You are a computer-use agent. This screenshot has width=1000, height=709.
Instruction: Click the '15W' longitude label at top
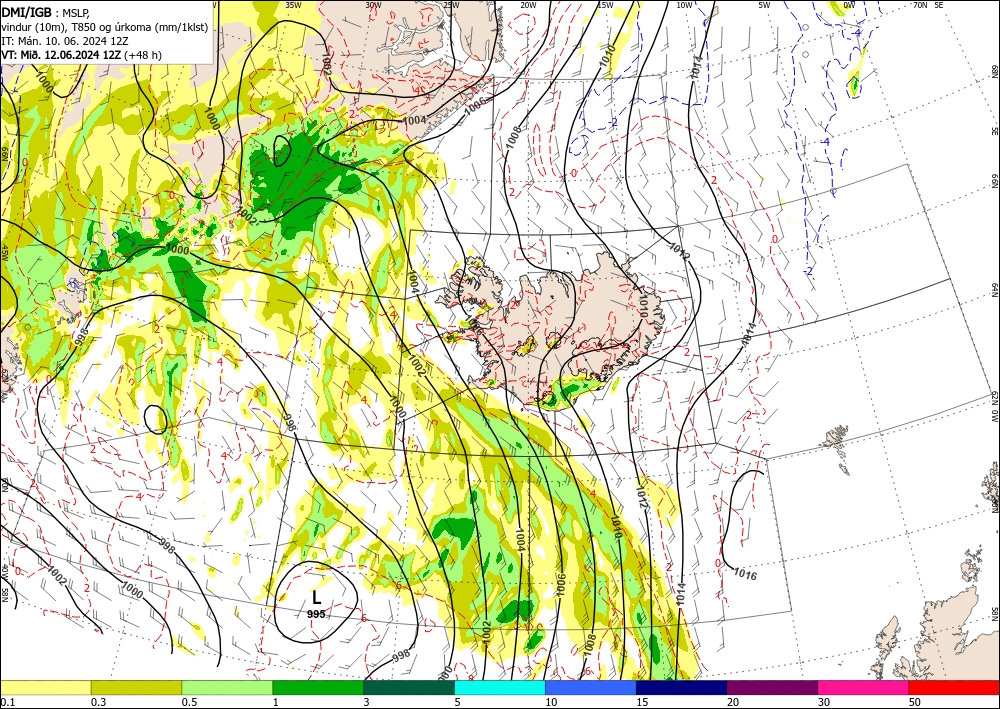(x=605, y=5)
